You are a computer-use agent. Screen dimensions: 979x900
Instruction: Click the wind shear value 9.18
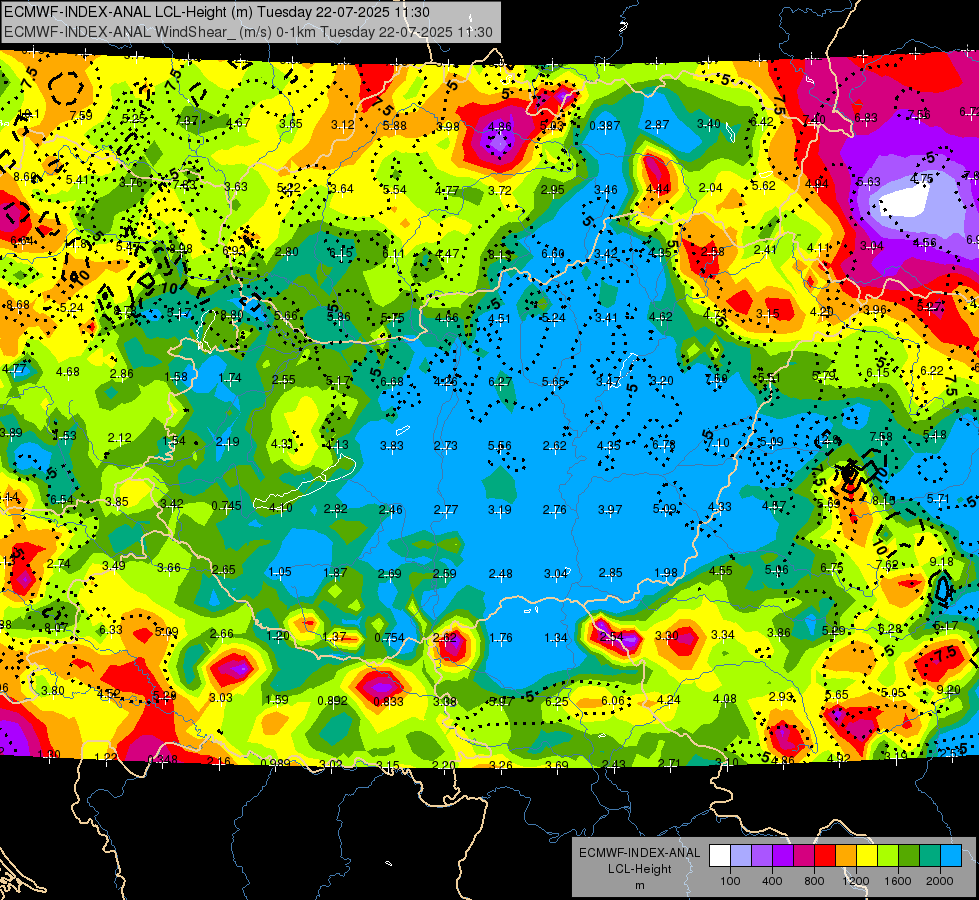point(942,561)
